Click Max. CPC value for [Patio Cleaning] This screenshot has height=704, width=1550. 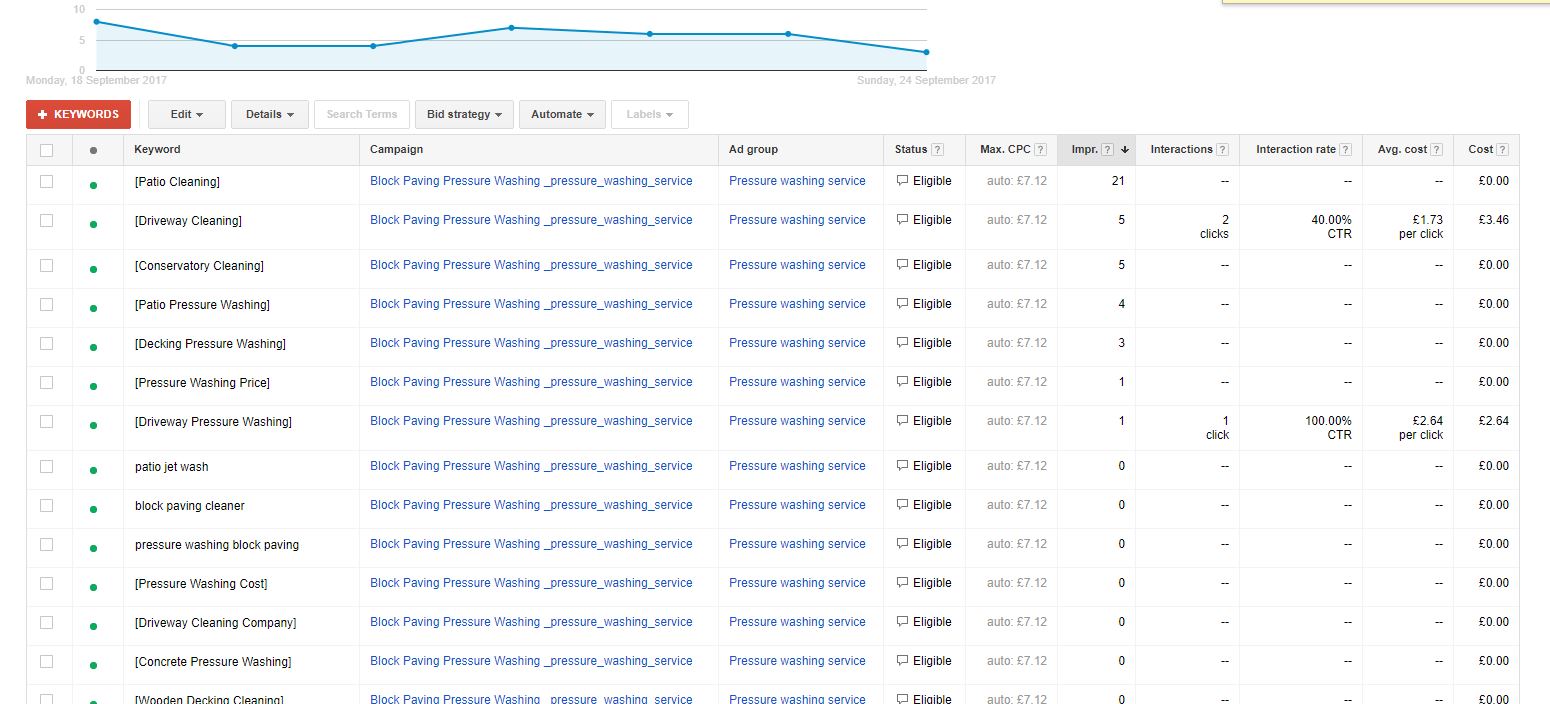pyautogui.click(x=1017, y=181)
